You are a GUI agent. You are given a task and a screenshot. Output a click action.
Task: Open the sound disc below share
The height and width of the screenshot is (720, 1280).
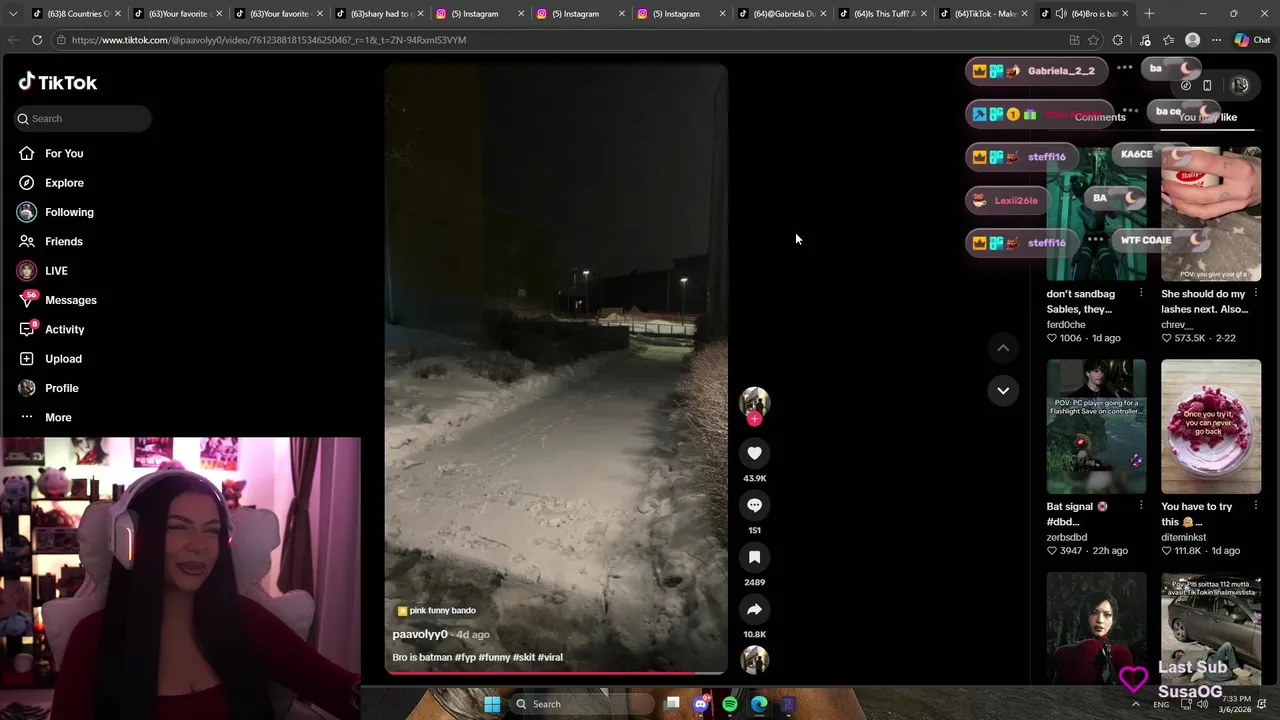[x=754, y=660]
